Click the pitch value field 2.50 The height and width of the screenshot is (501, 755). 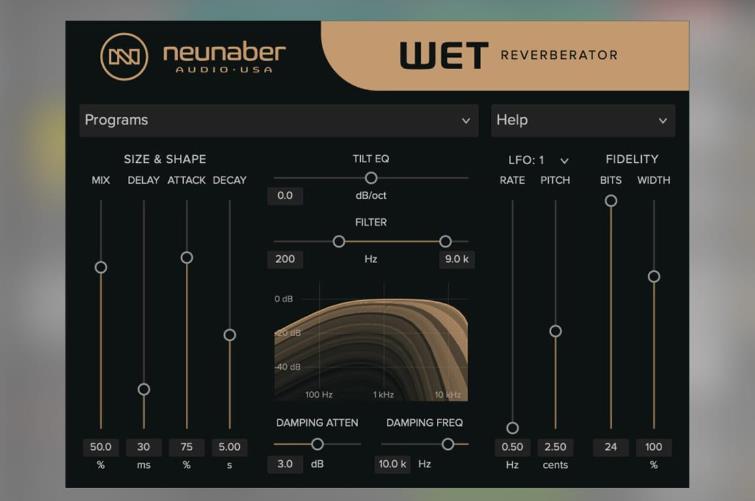tap(555, 447)
